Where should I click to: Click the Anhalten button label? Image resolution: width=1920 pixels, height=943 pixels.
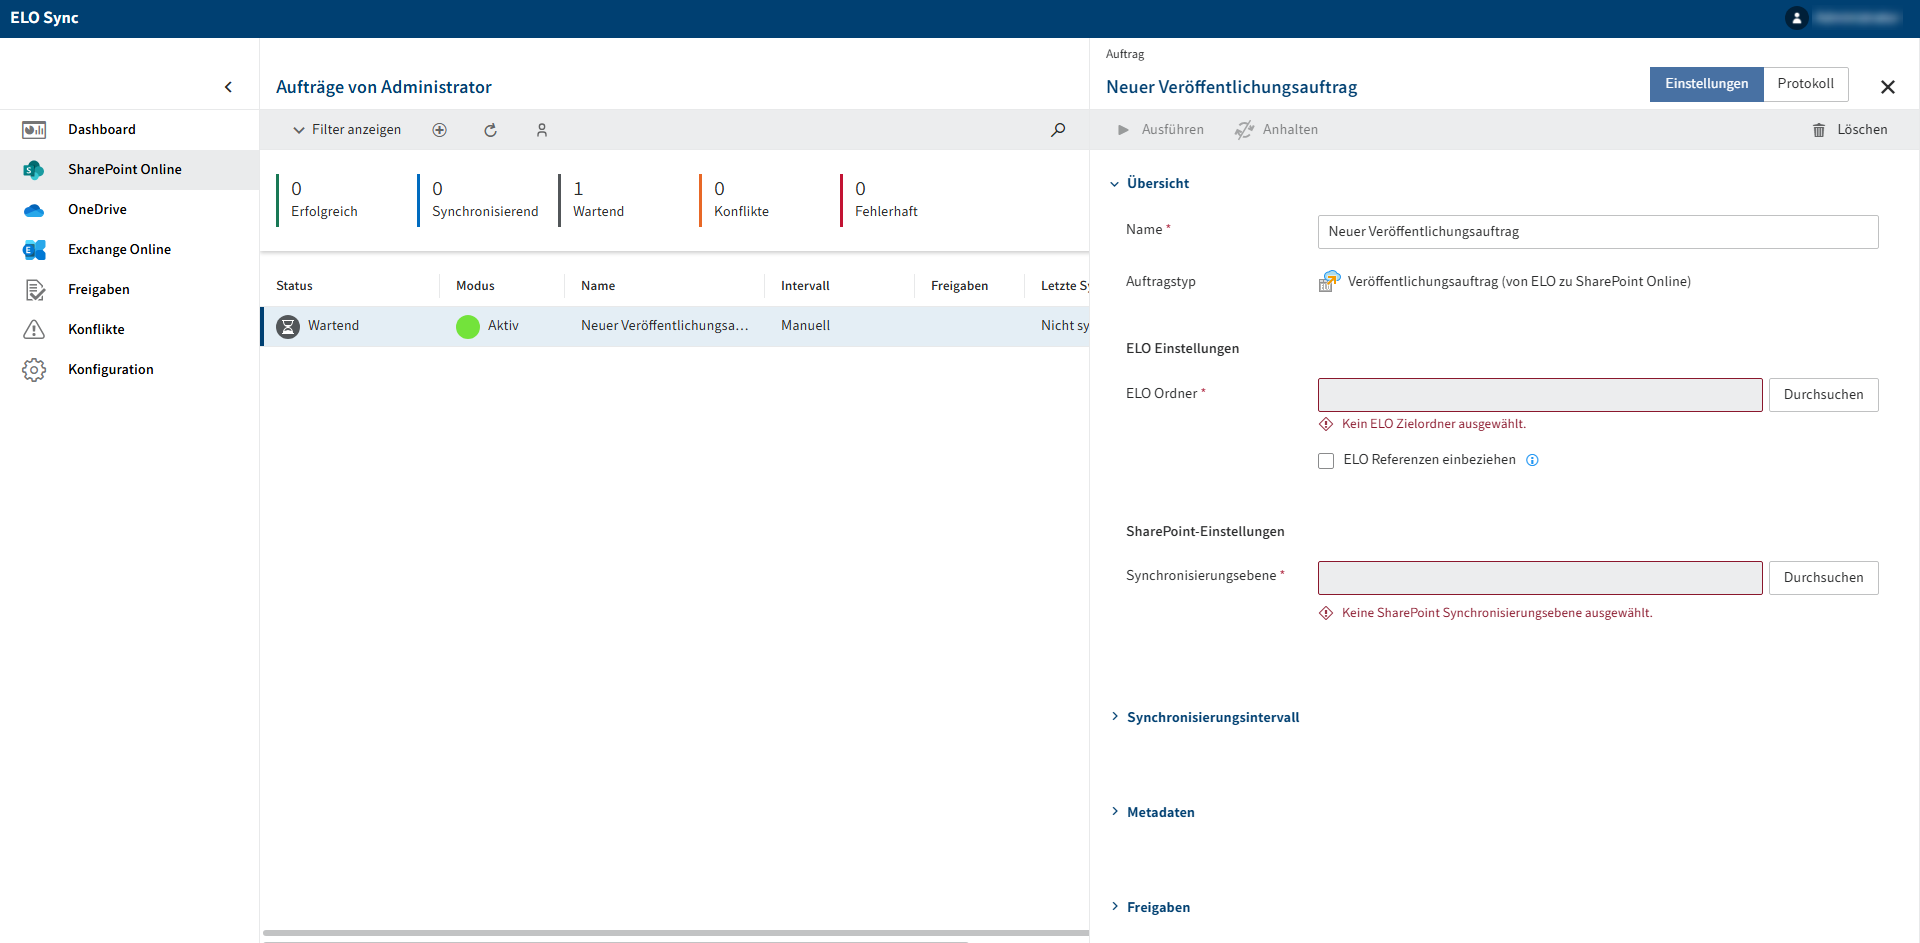click(x=1290, y=130)
